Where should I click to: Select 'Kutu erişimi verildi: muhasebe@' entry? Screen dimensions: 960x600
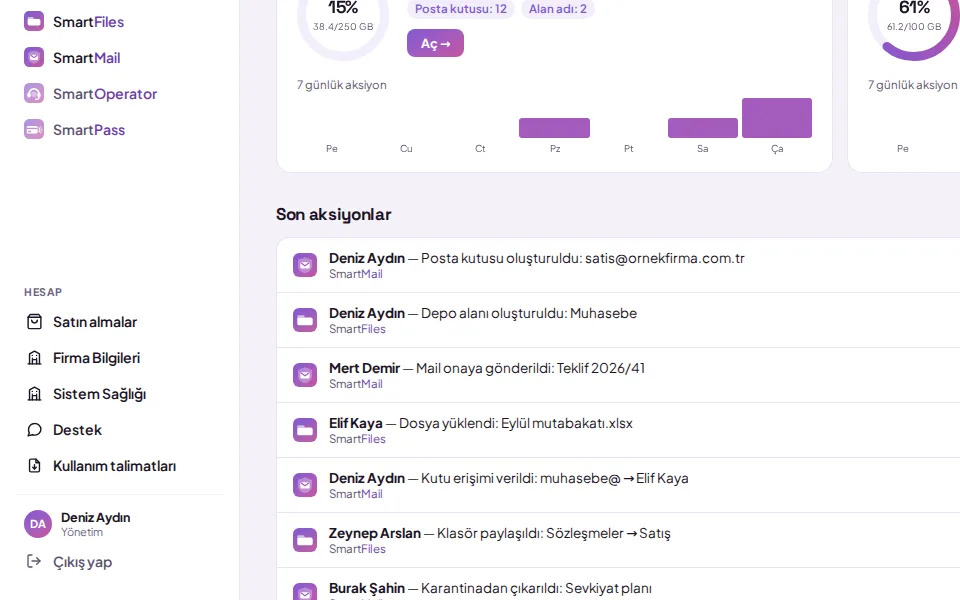(x=618, y=486)
